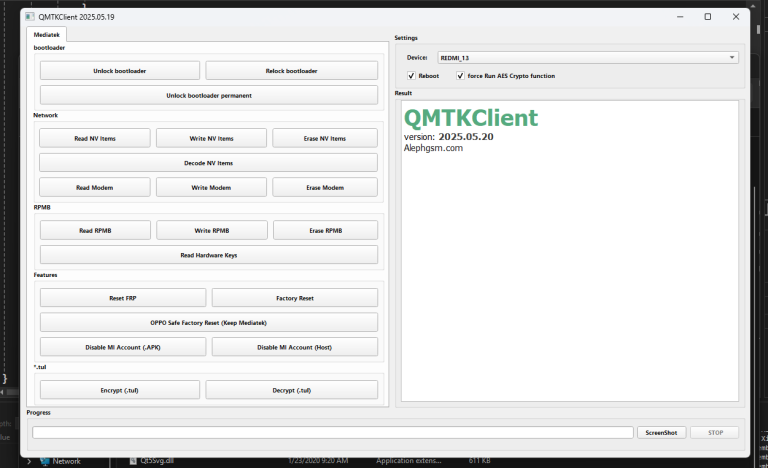The height and width of the screenshot is (468, 768).
Task: Toggle force Run AES Crypto function checkbox
Action: tap(460, 76)
